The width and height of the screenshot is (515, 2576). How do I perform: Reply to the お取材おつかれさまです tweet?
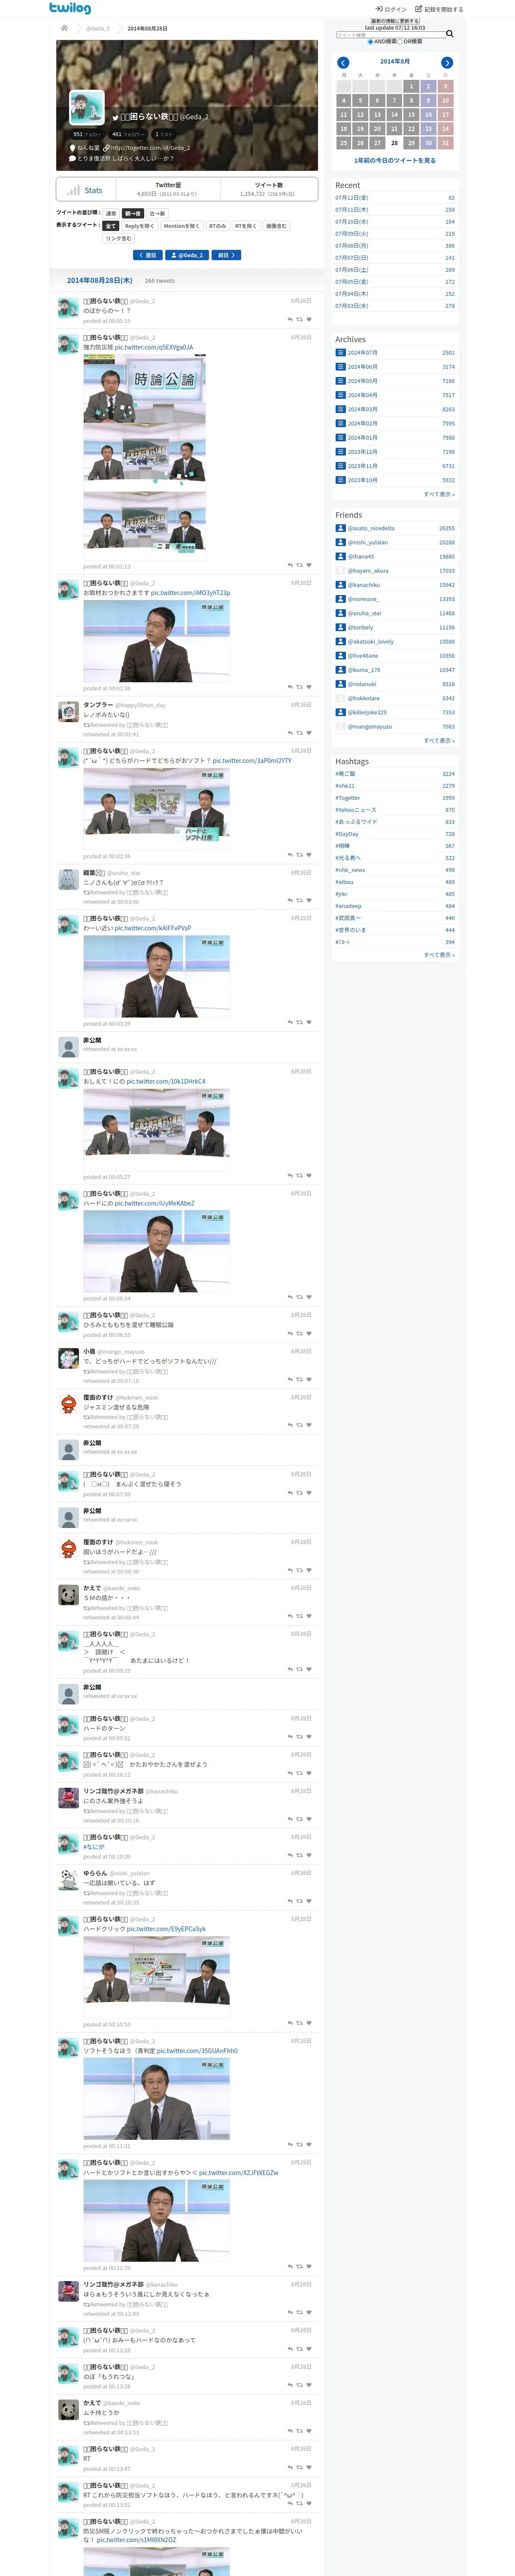(x=290, y=687)
